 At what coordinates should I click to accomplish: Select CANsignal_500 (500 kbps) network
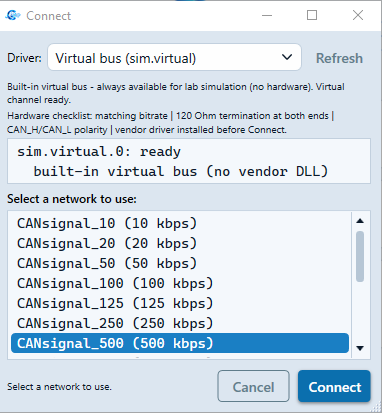point(180,343)
